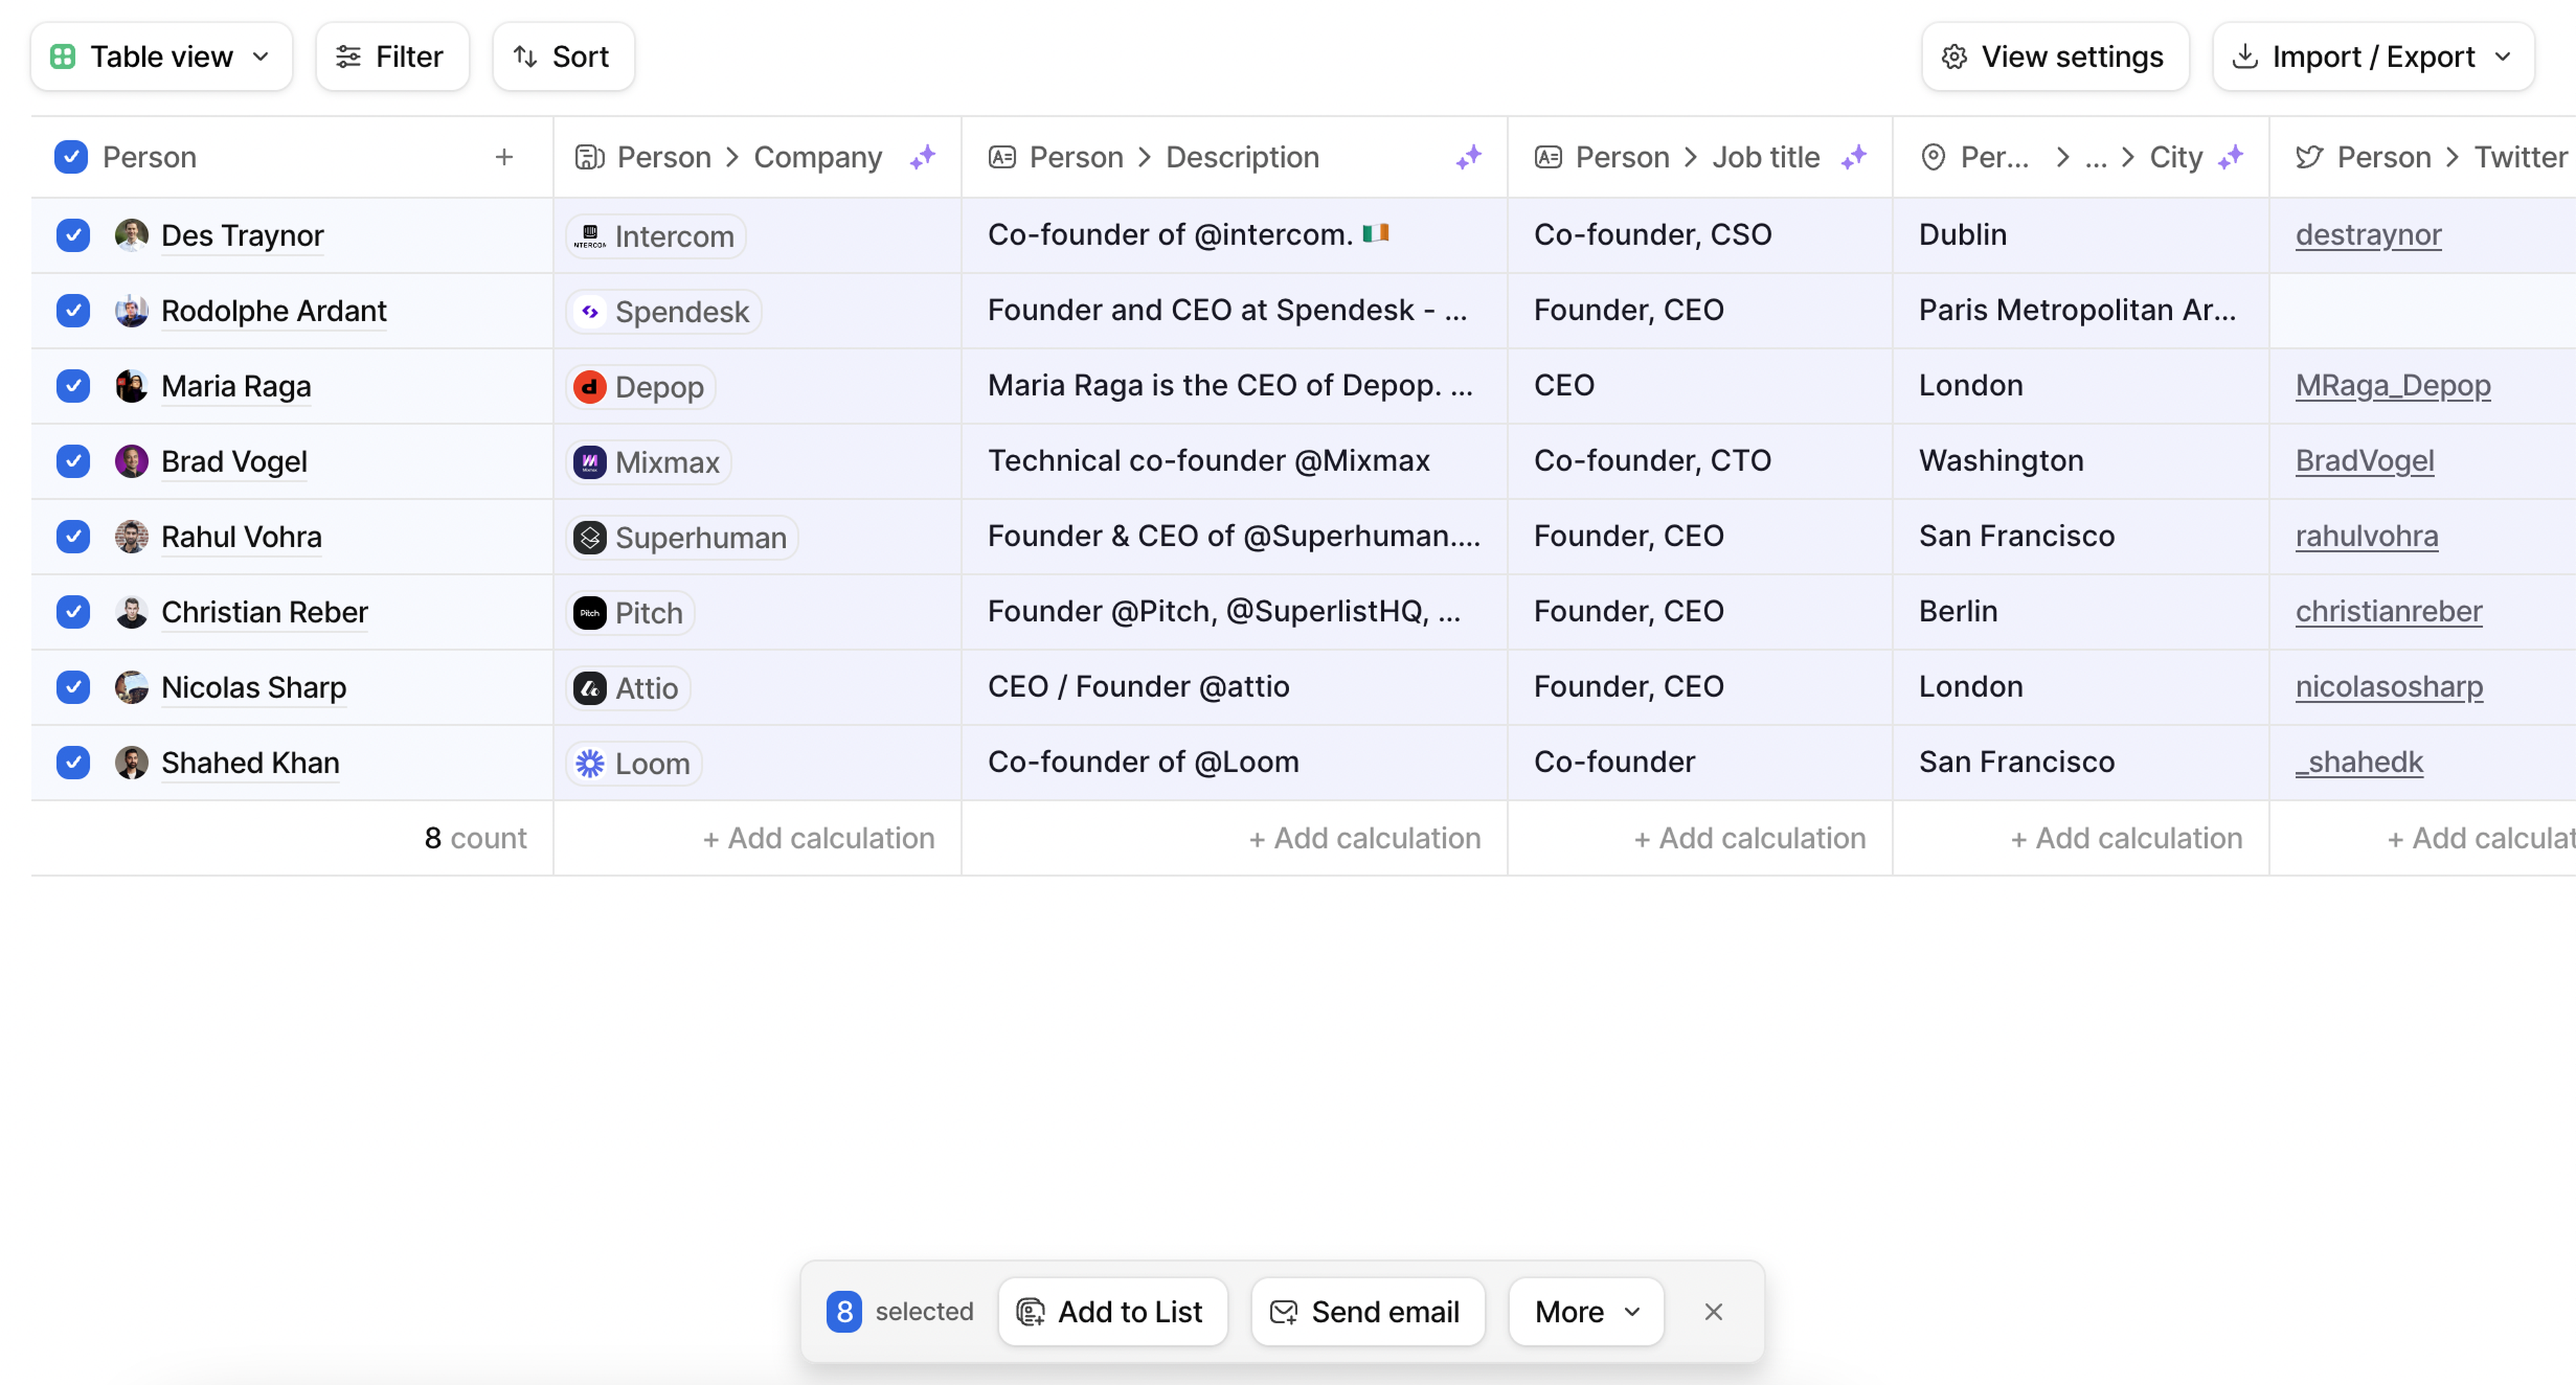Open the Loom company chip
The image size is (2576, 1385).
tap(634, 764)
